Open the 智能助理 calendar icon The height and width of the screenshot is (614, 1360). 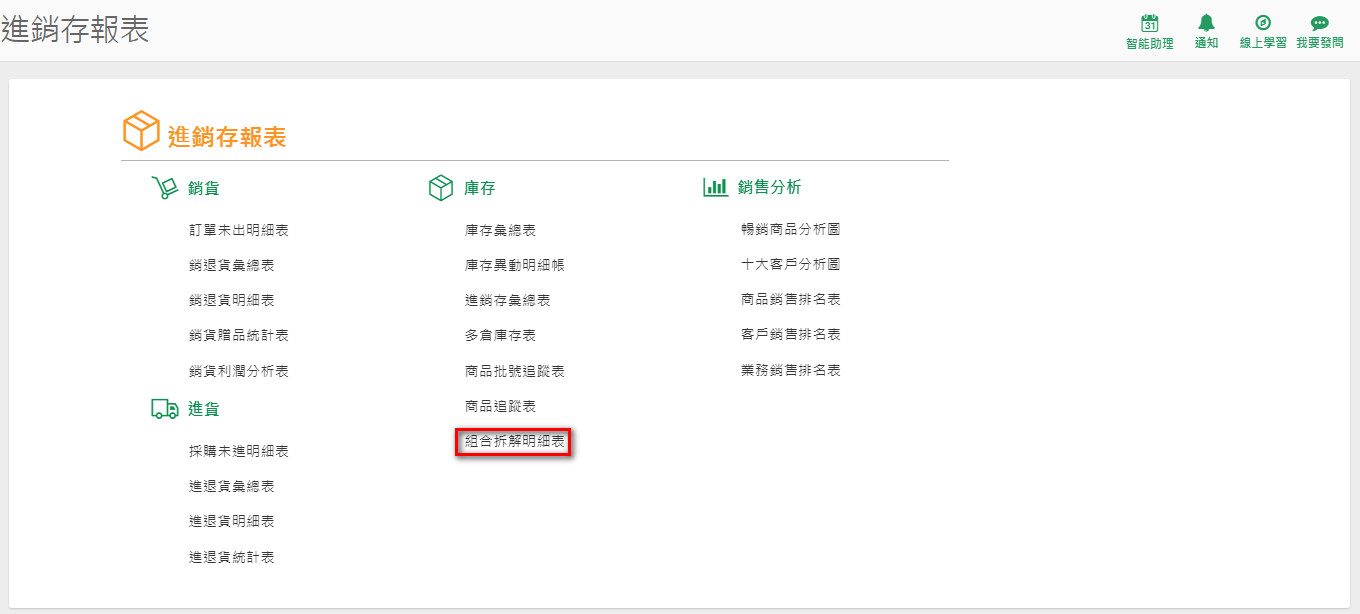tap(1150, 23)
